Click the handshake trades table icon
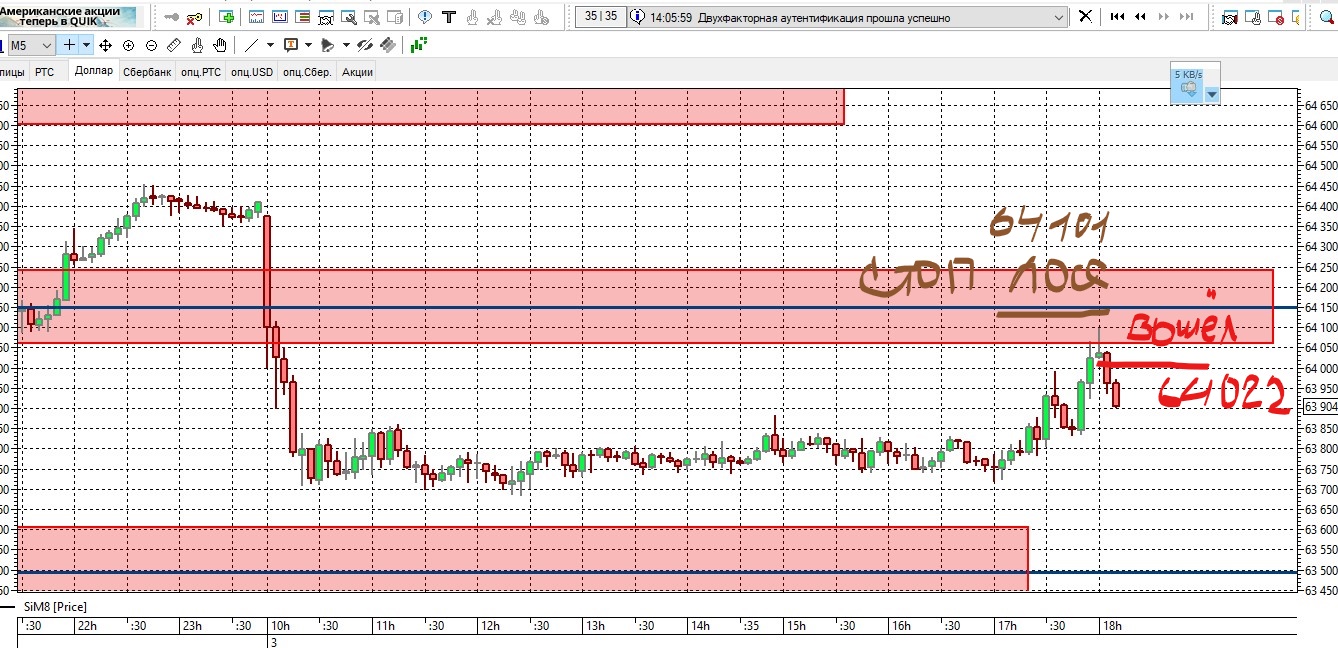 pyautogui.click(x=325, y=17)
